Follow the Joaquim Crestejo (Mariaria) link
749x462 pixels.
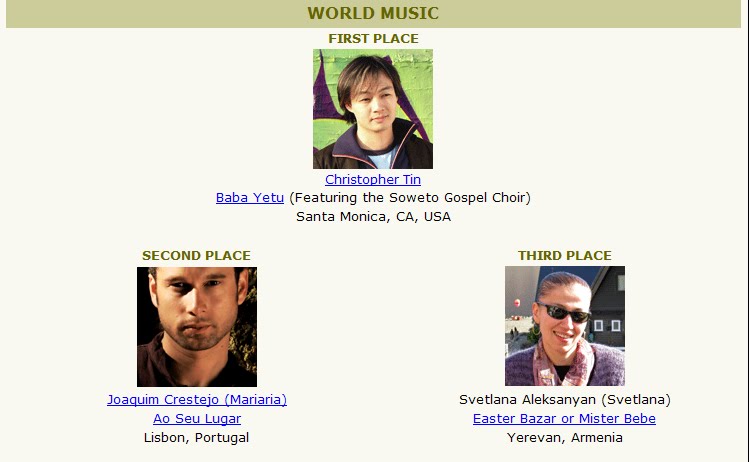pos(197,399)
